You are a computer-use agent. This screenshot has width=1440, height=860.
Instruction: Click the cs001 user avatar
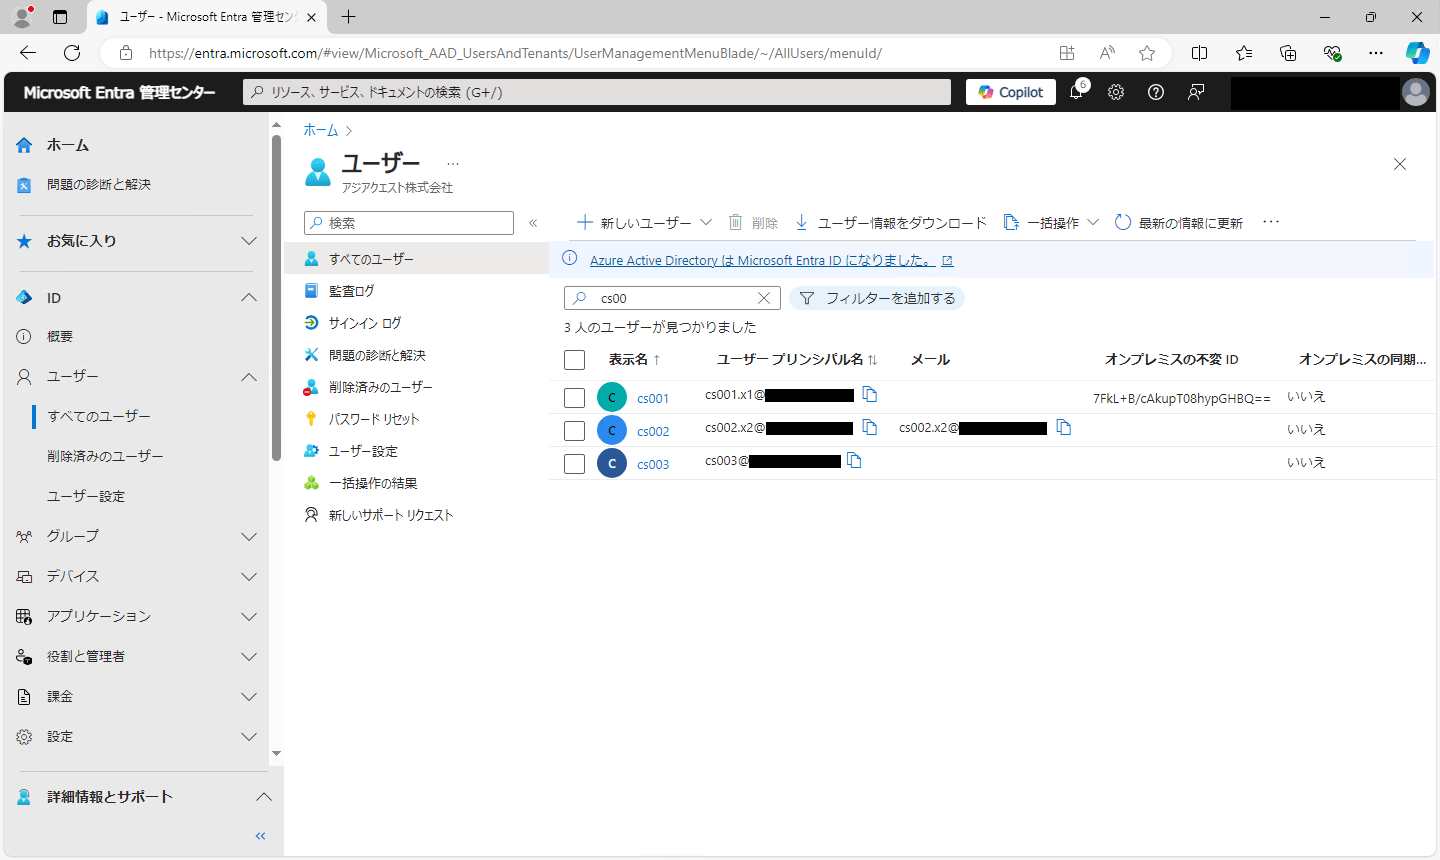pos(612,397)
